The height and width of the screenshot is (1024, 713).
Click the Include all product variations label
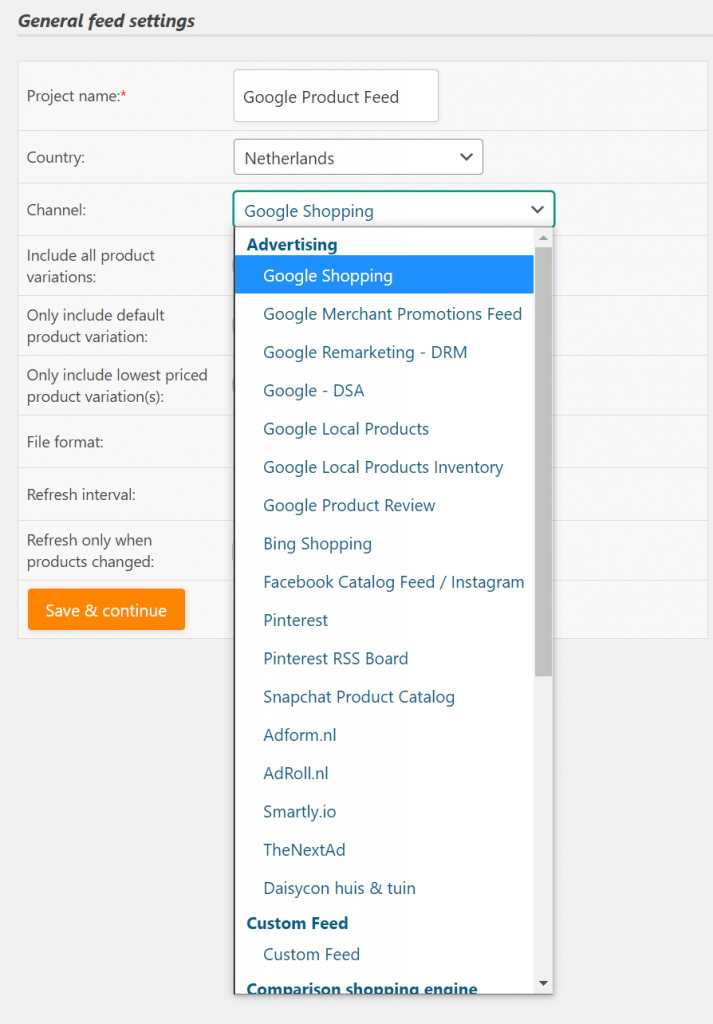[x=91, y=266]
